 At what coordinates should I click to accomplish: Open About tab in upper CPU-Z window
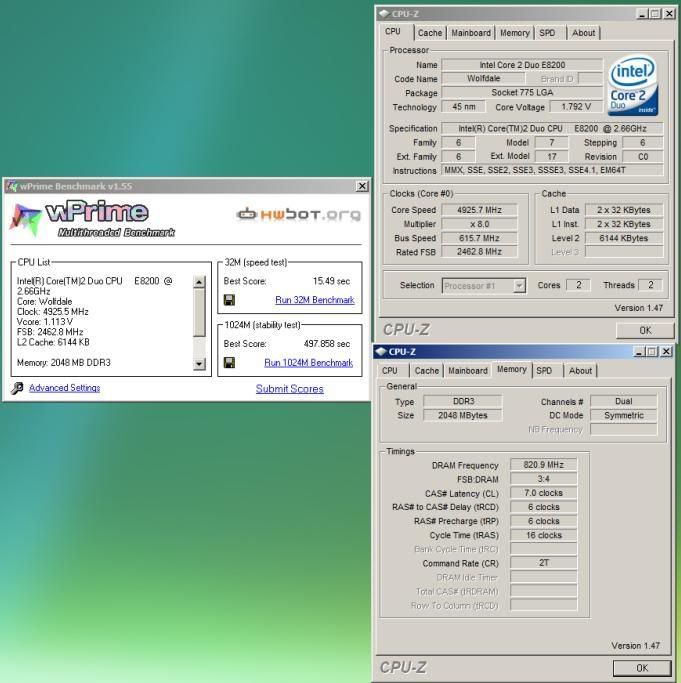pos(583,33)
